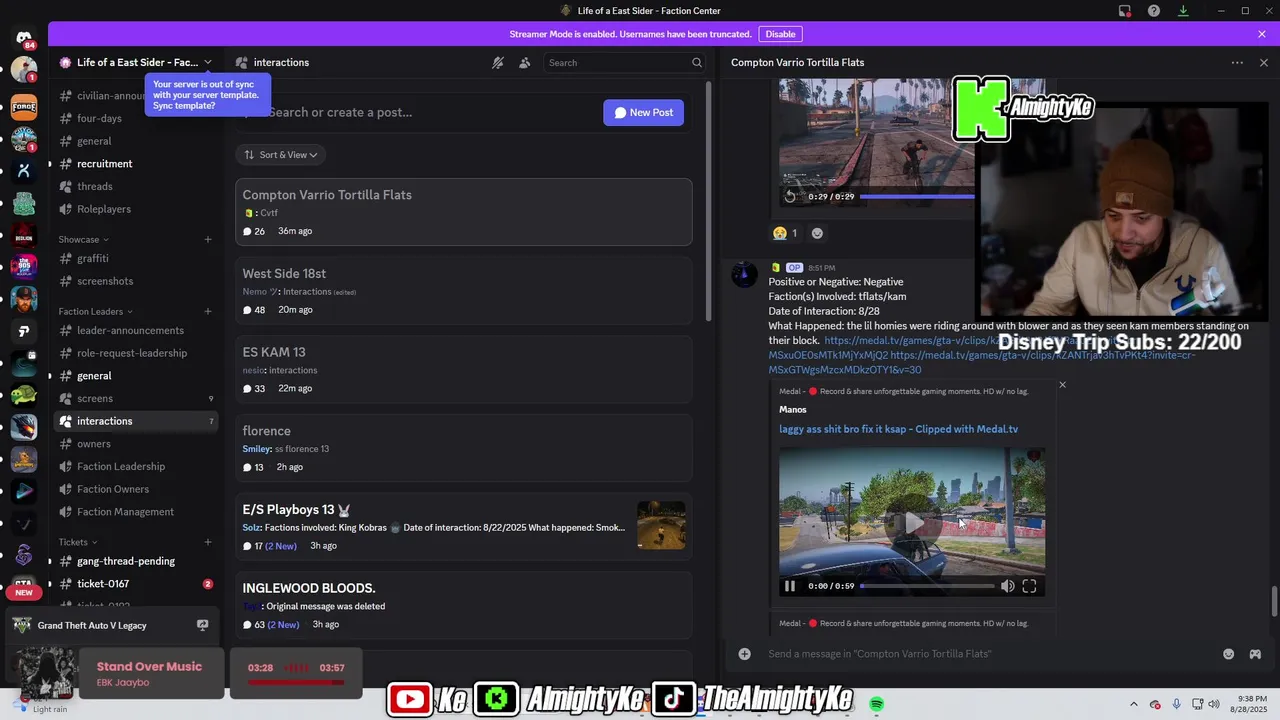Screen dimensions: 1280x720
Task: Open more options for Compton Varrio thread
Action: coord(1237,62)
